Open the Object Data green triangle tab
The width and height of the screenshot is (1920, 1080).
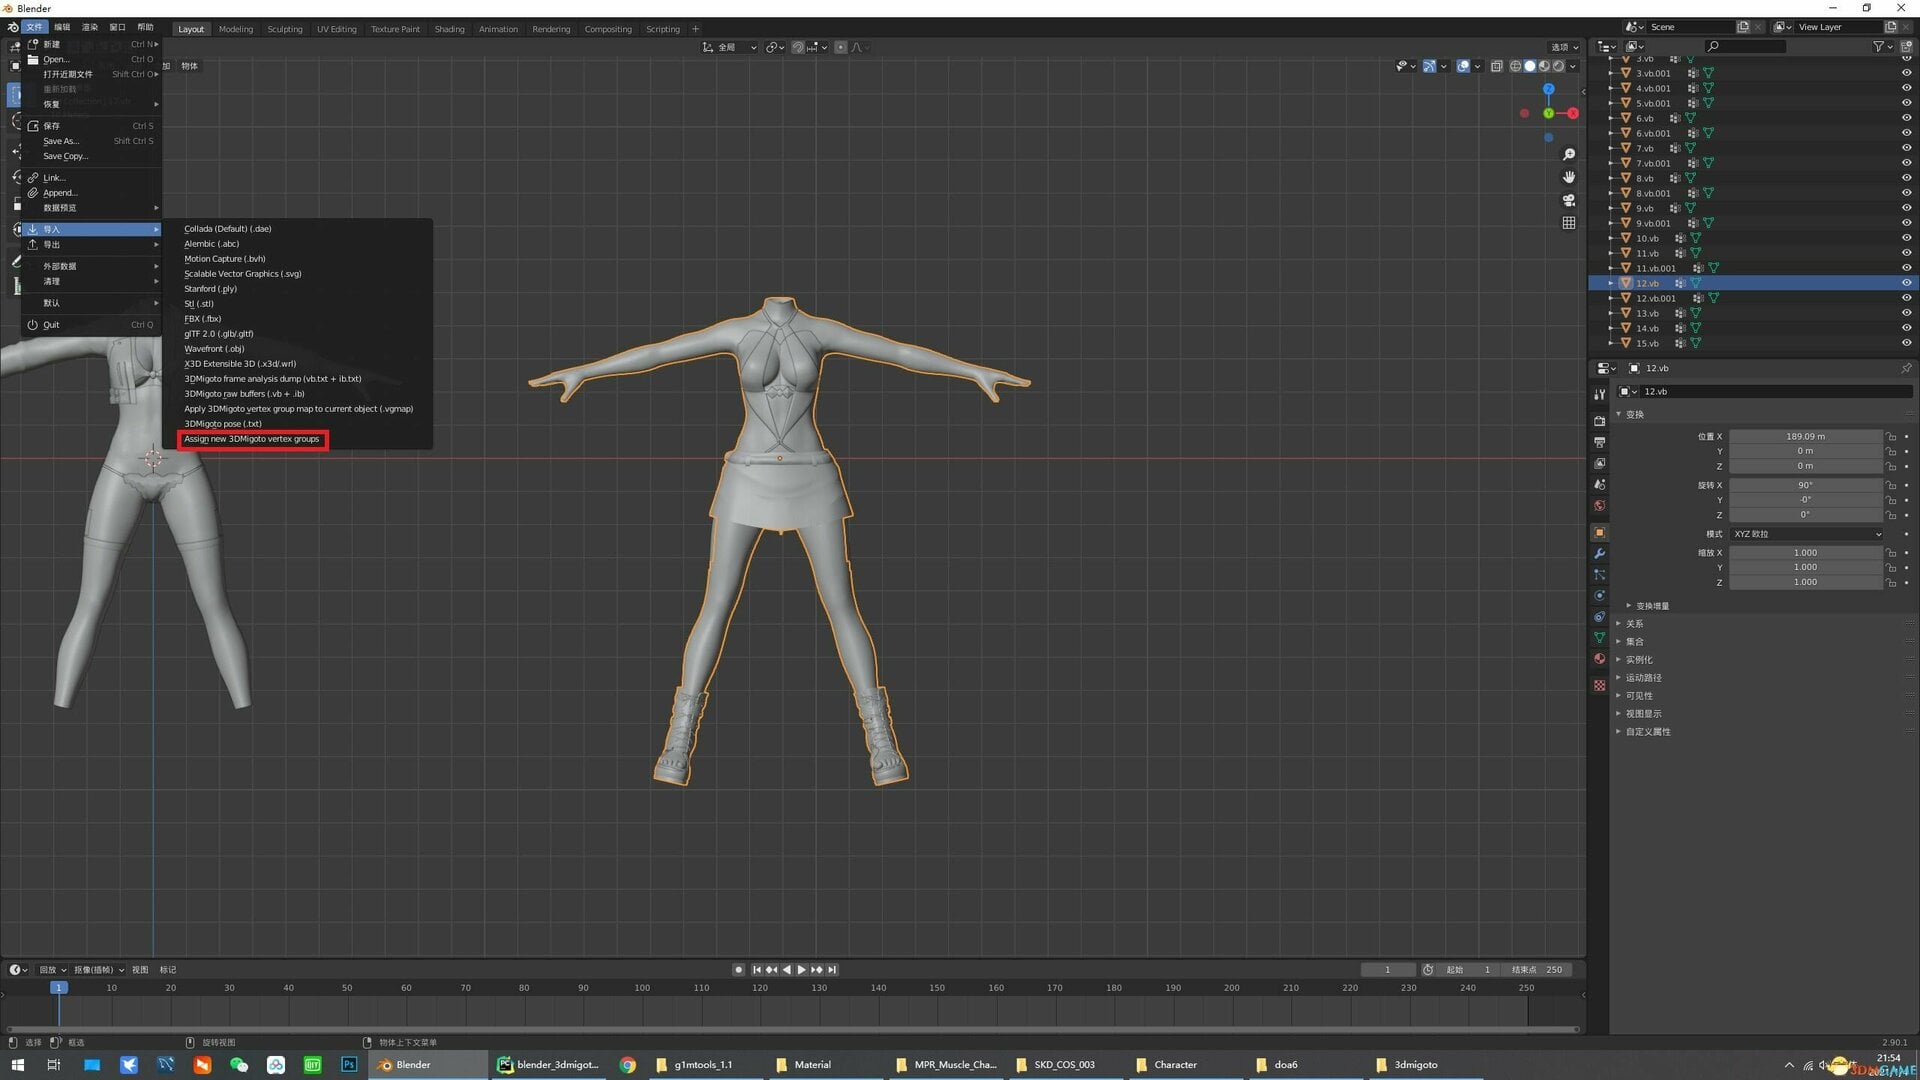(1599, 637)
